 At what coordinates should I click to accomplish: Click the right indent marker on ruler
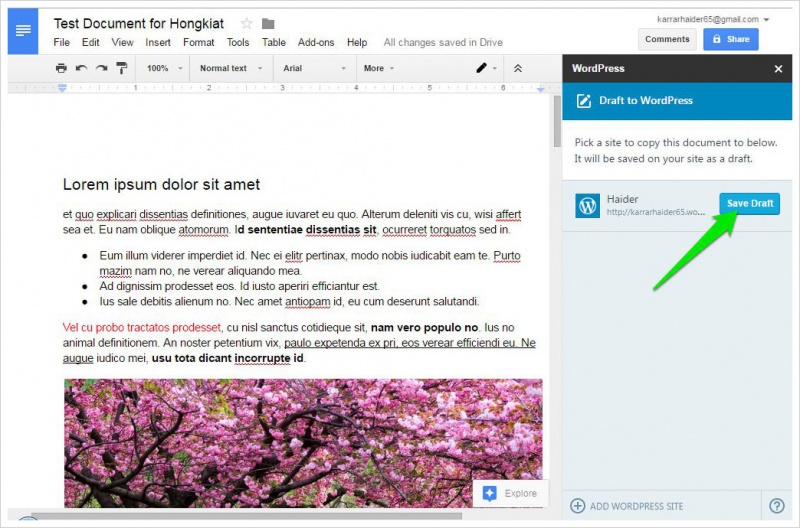point(540,89)
